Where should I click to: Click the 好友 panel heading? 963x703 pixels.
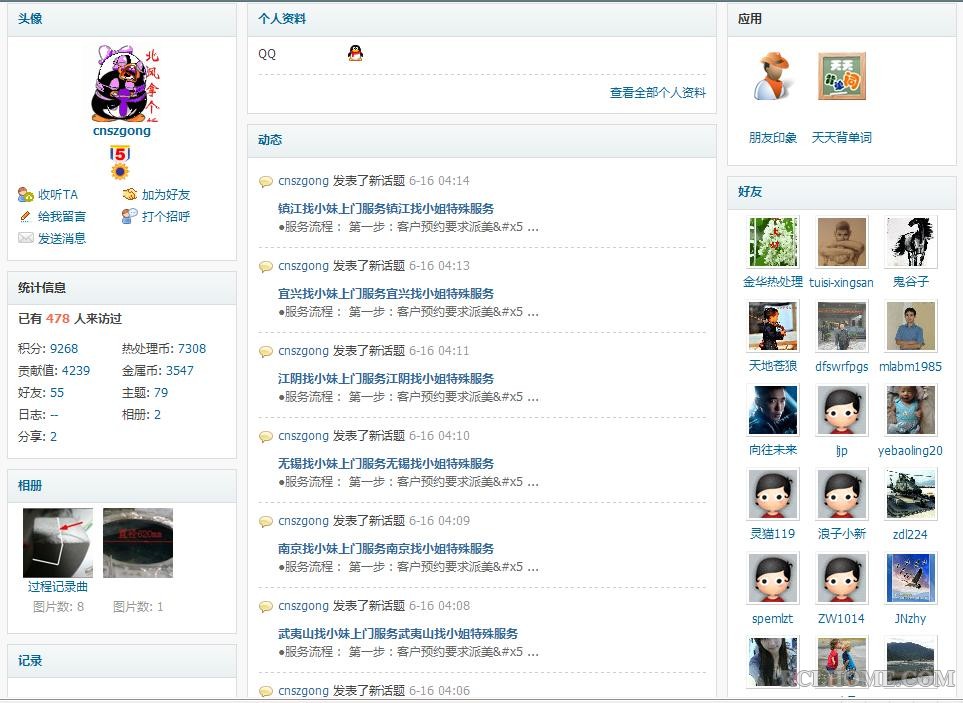coord(750,192)
